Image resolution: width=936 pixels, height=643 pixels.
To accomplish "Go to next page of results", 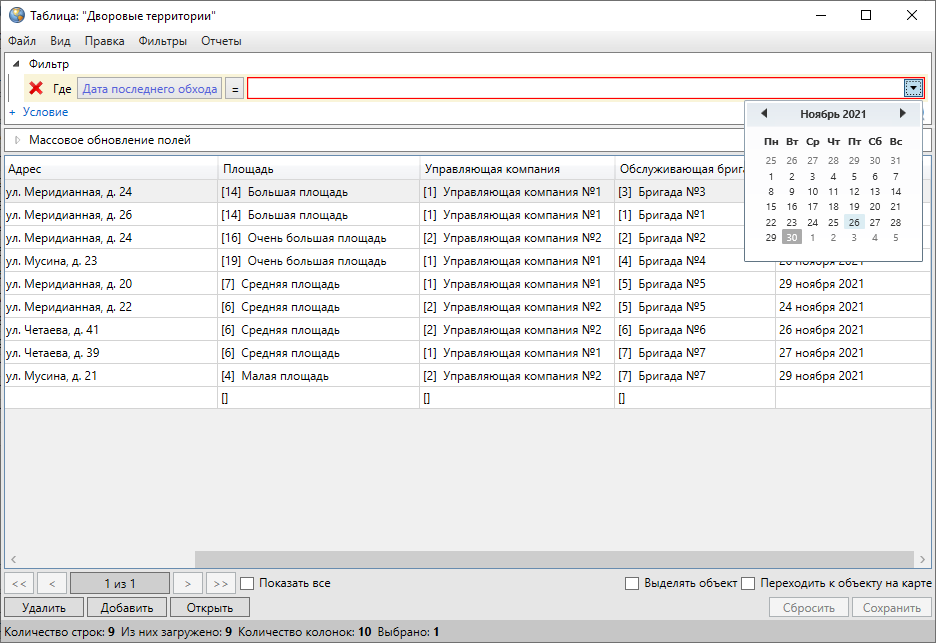I will (187, 583).
